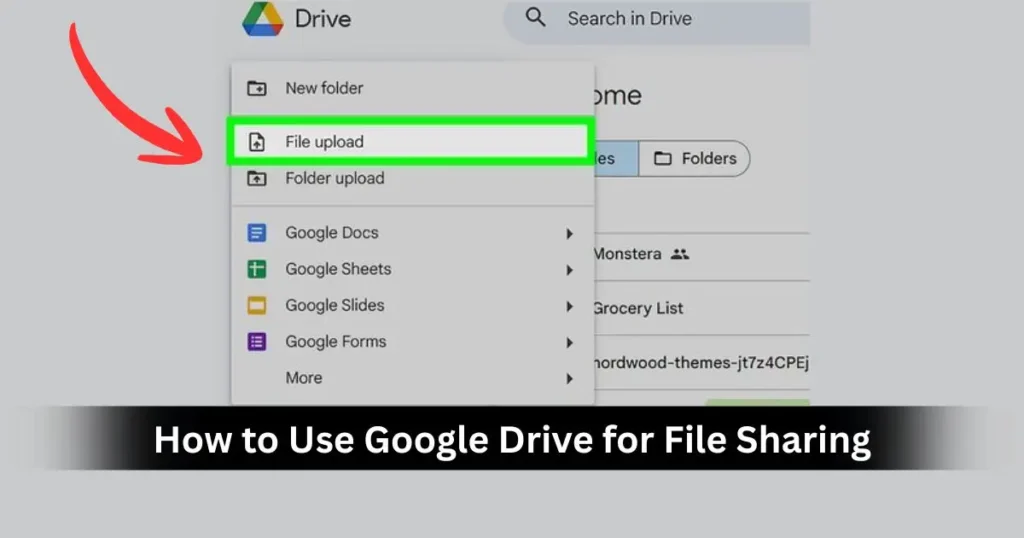Click the Drive title text
The width and height of the screenshot is (1024, 538).
323,19
